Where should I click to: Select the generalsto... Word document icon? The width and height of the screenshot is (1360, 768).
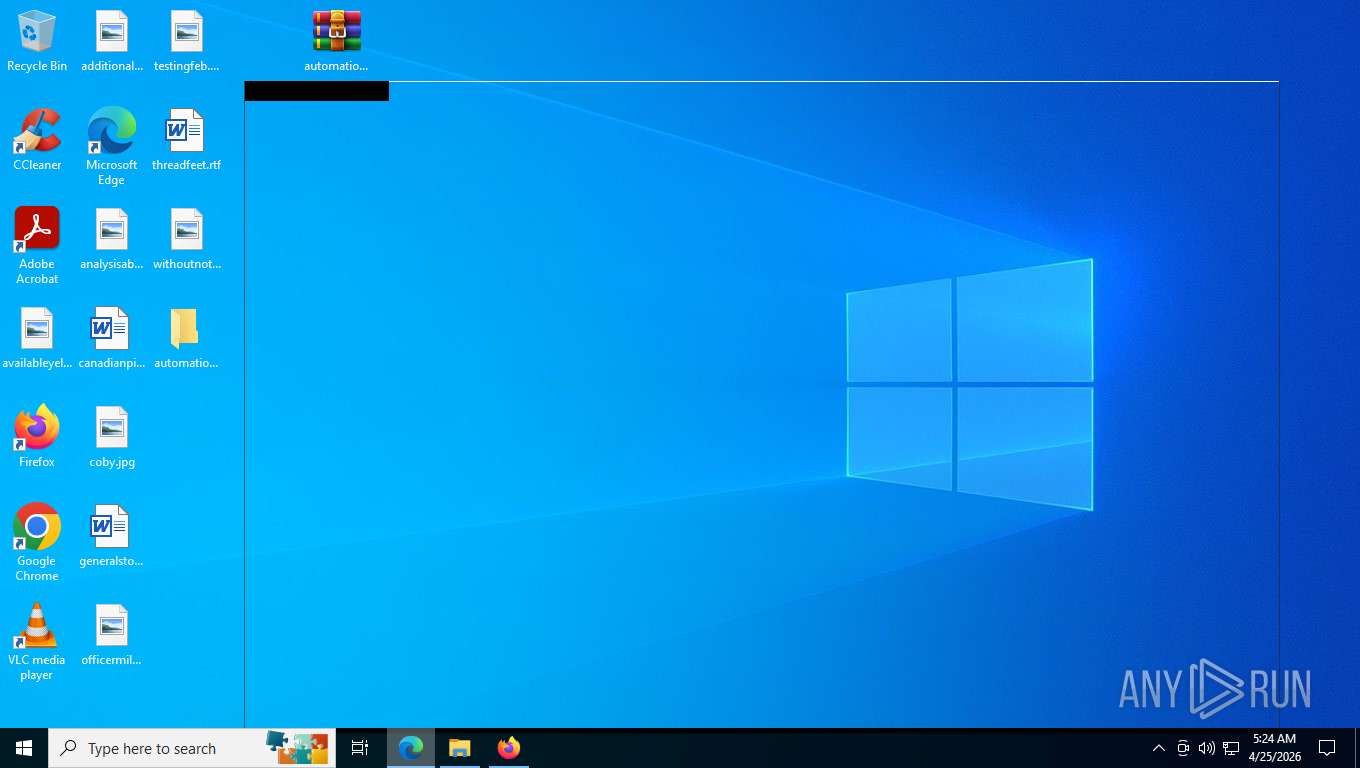point(112,536)
